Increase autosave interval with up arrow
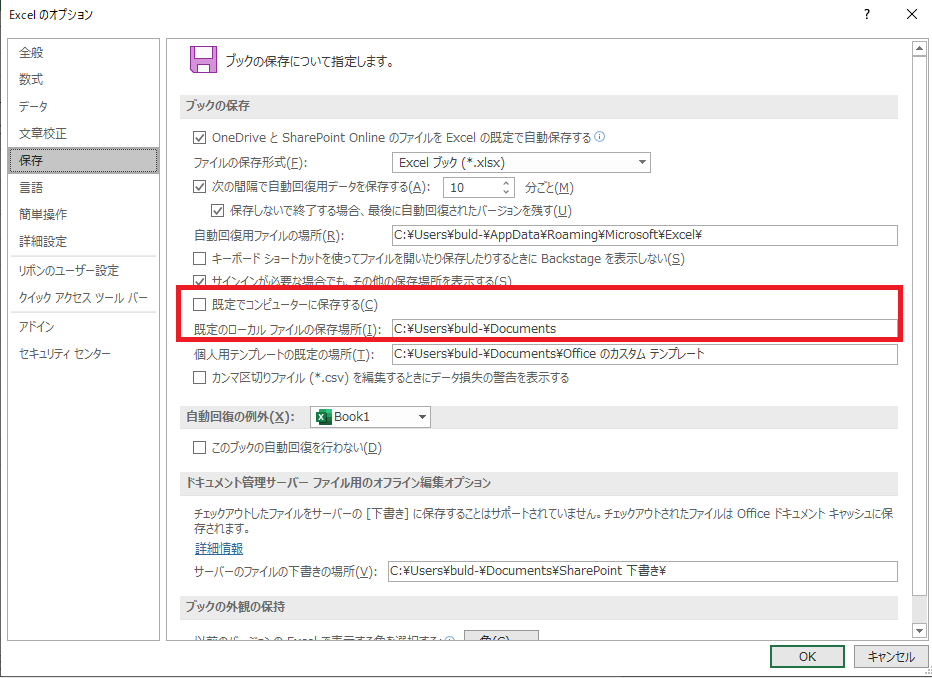Screen dimensions: 932x678 (x=506, y=183)
